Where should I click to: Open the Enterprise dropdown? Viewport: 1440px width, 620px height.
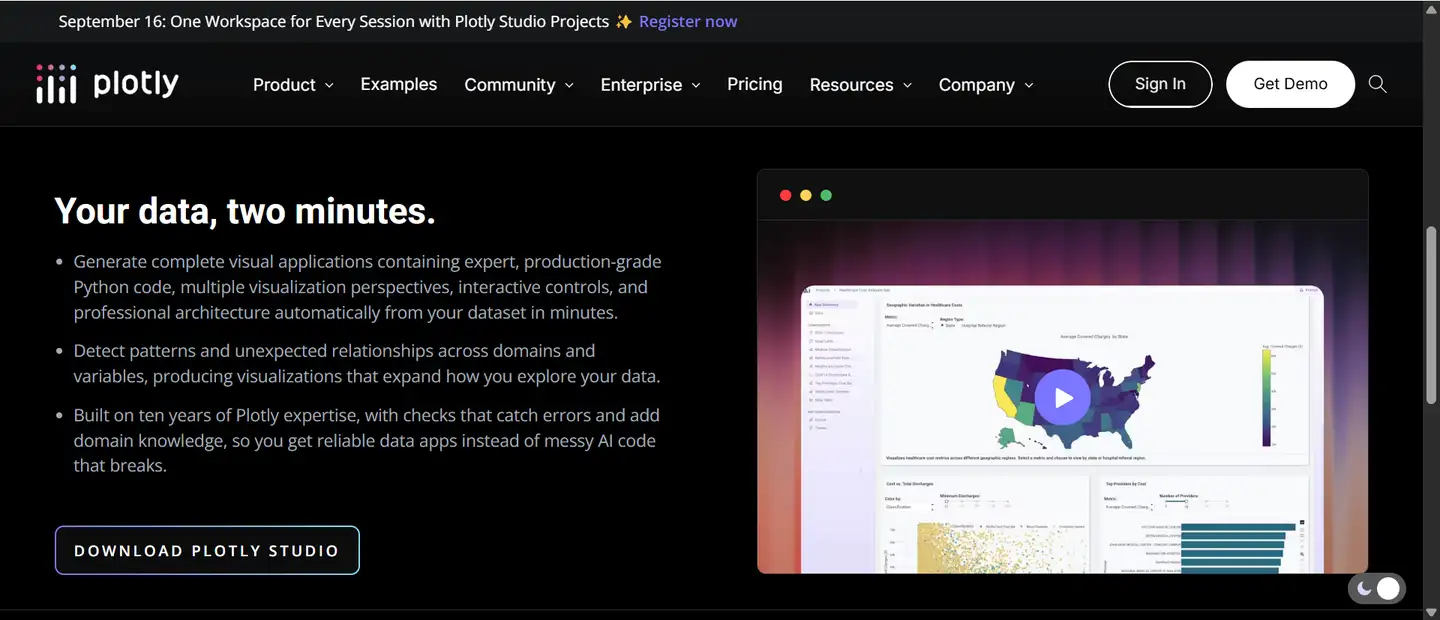[x=650, y=85]
